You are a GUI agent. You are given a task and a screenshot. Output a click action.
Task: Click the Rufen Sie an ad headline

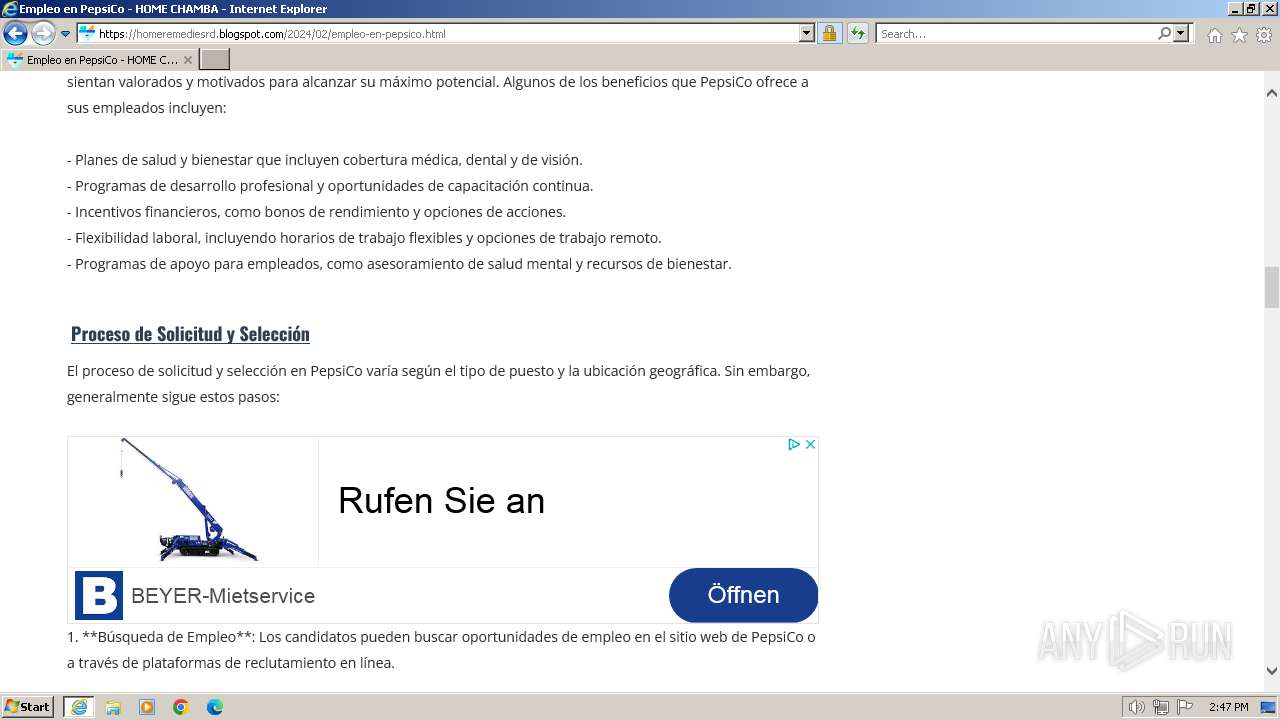[441, 500]
